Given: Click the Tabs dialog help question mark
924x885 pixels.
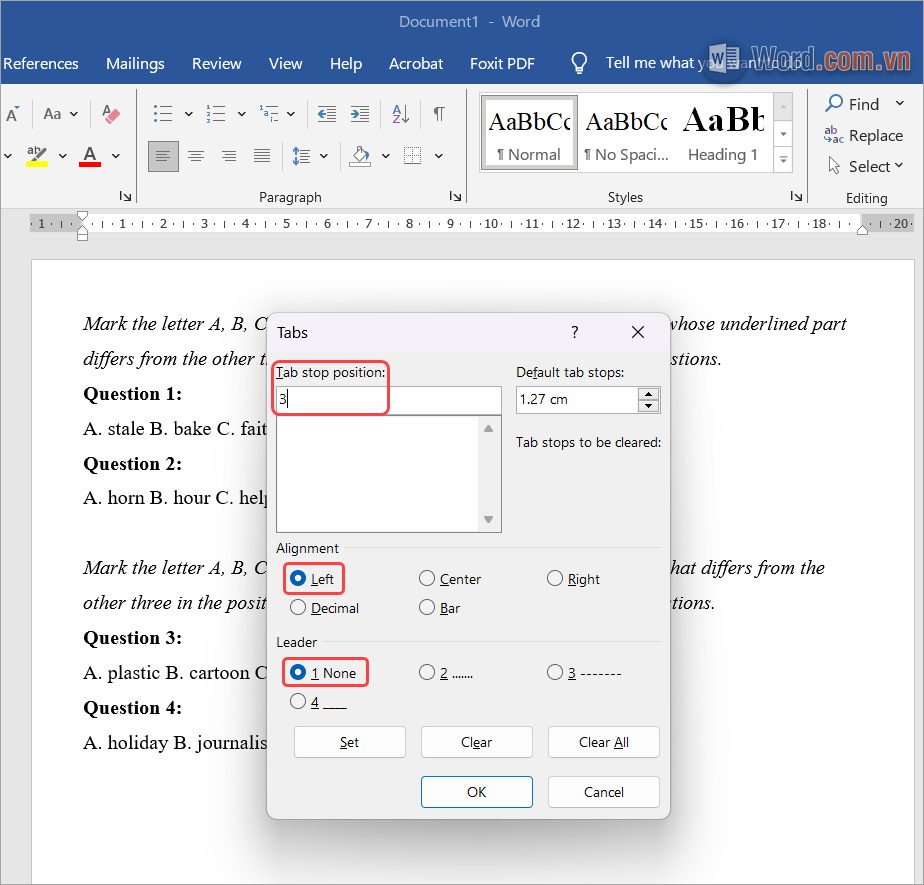Looking at the screenshot, I should pos(575,332).
